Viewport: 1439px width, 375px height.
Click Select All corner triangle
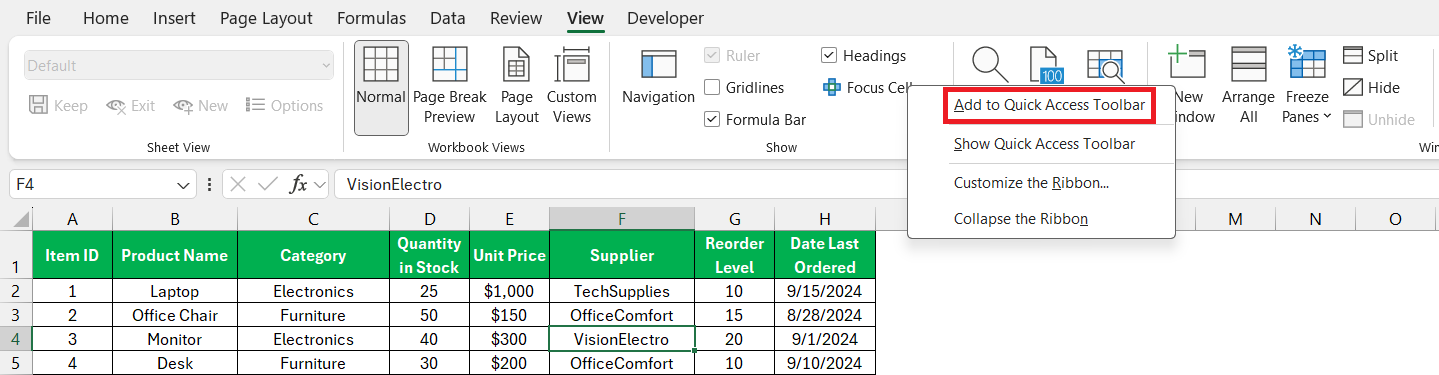coord(21,219)
